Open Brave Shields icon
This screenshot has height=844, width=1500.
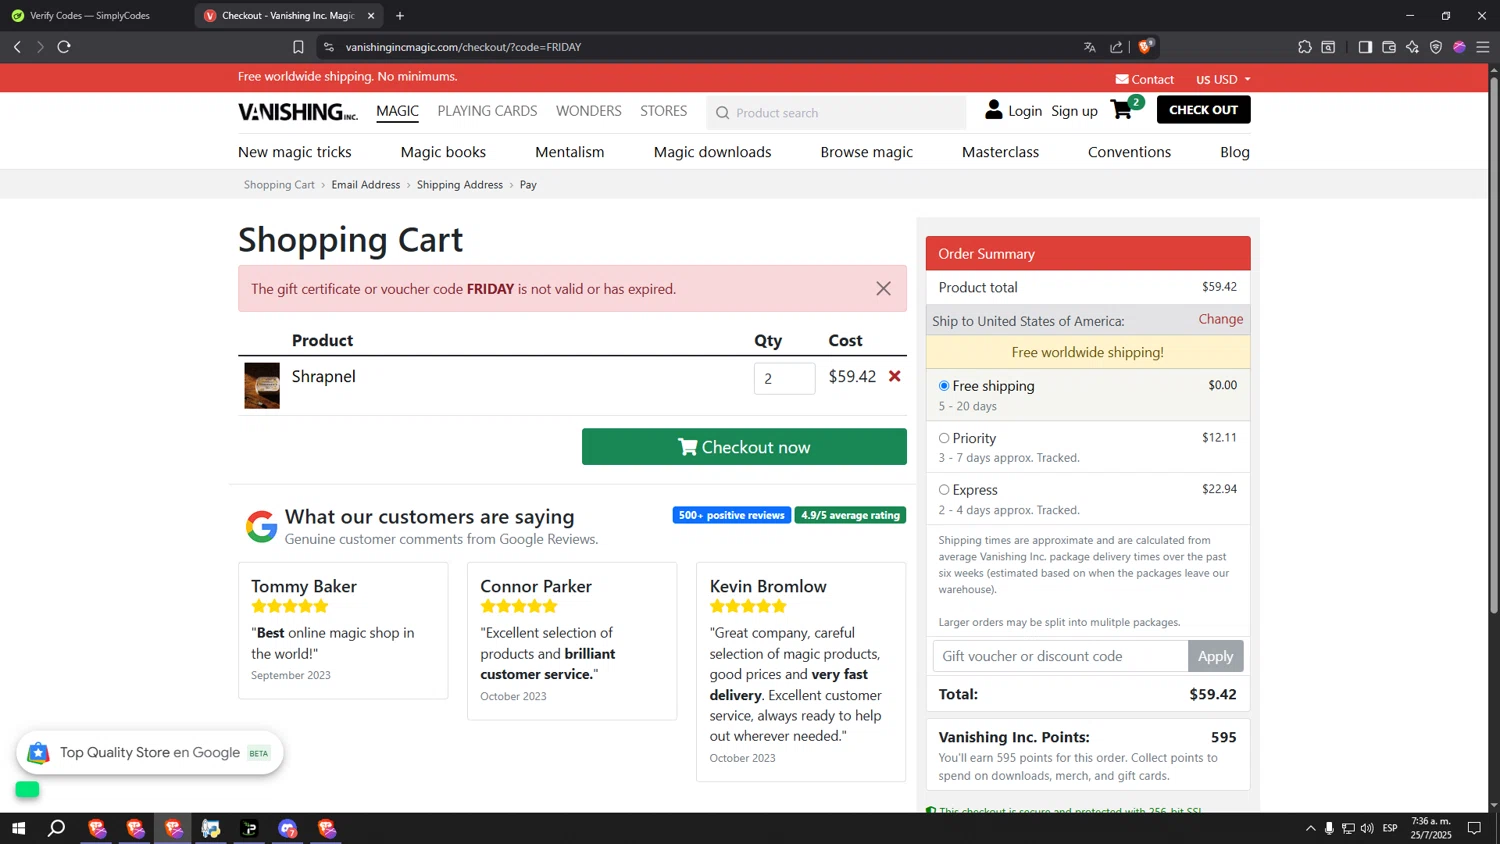tap(1146, 46)
